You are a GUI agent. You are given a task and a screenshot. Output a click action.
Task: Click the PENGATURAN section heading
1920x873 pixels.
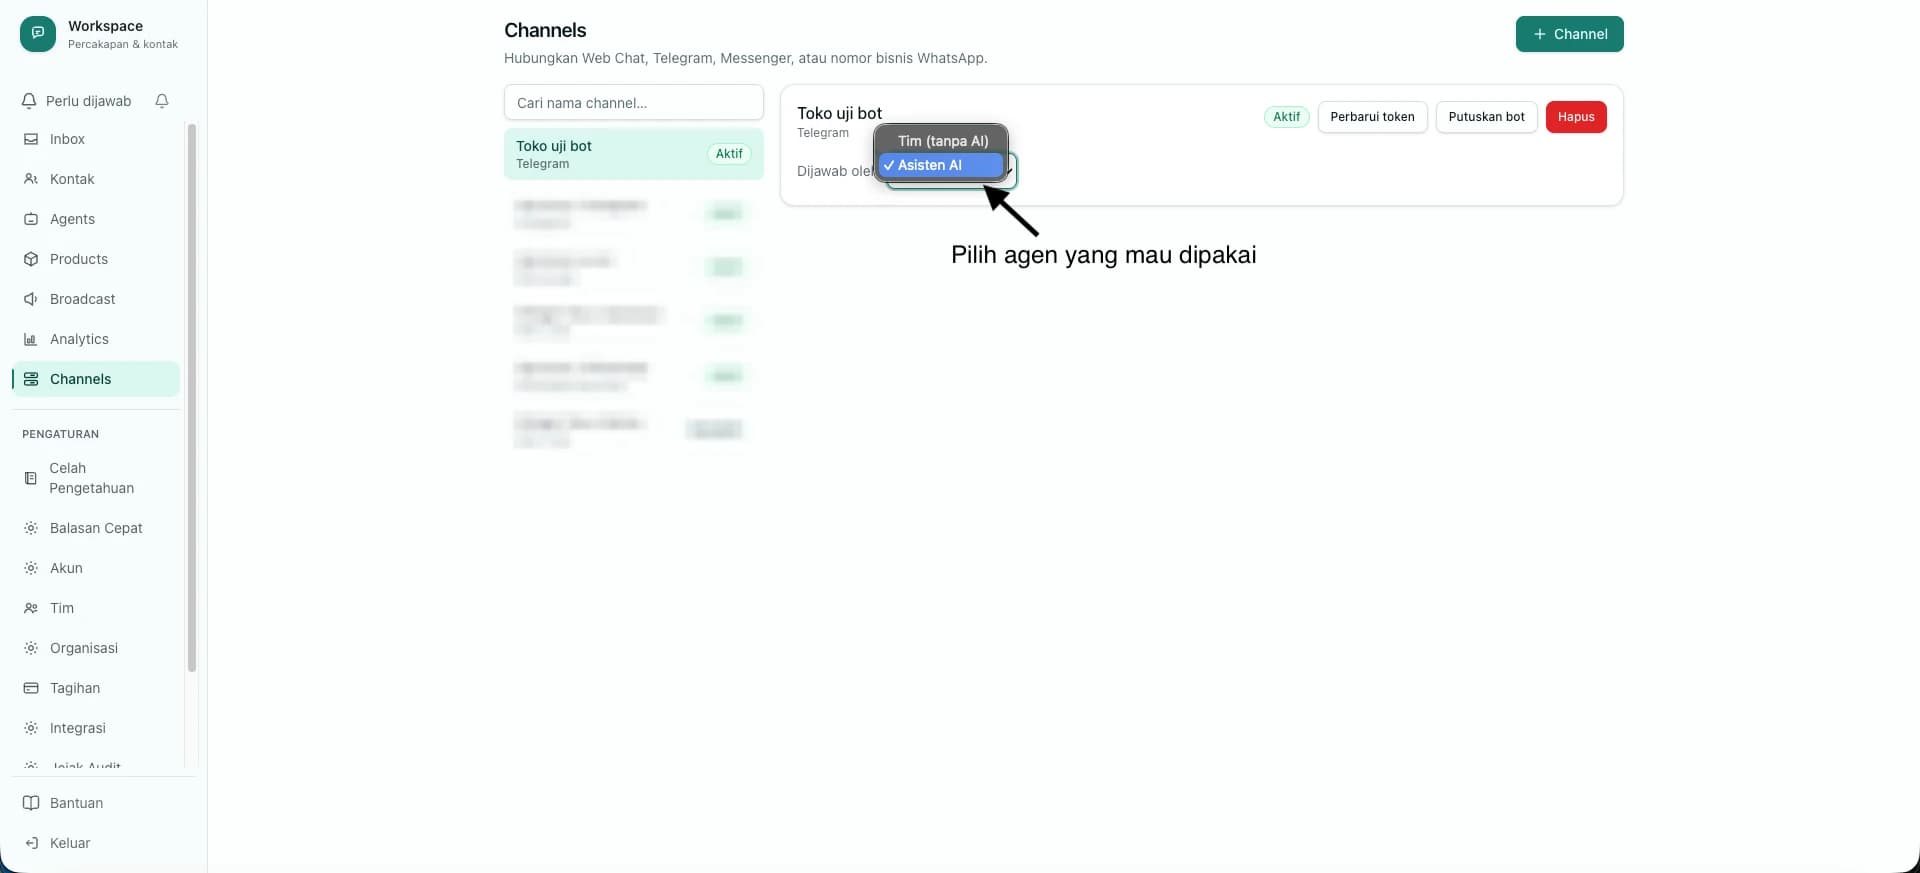(61, 434)
